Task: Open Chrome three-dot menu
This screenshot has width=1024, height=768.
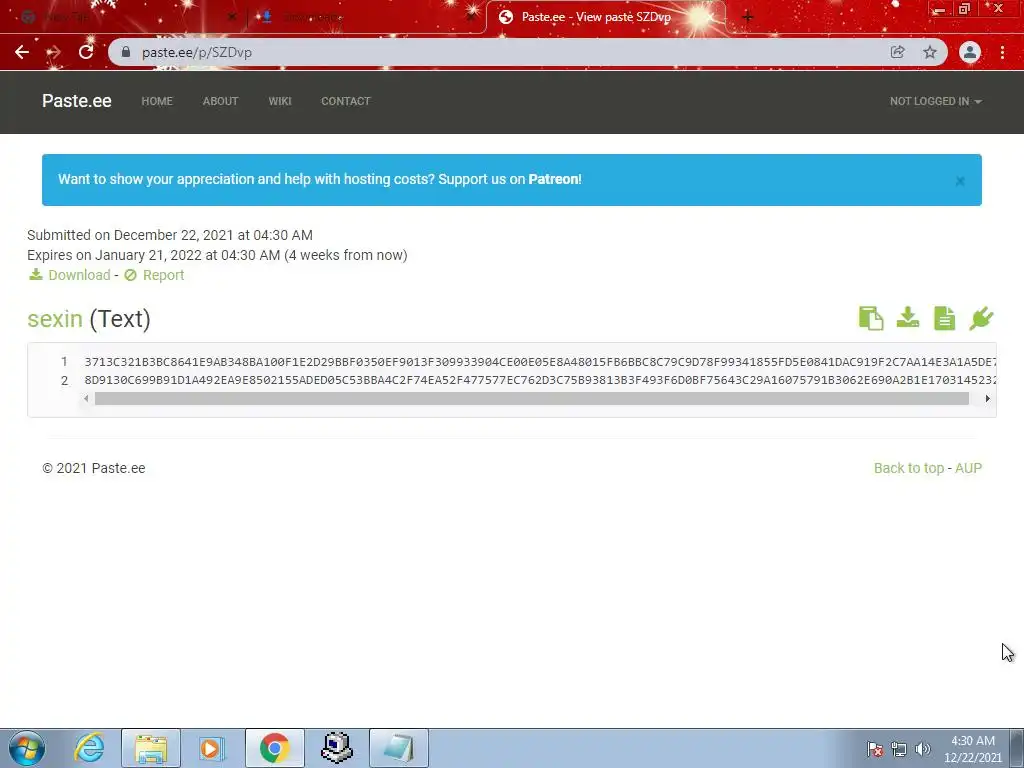Action: 1002,52
